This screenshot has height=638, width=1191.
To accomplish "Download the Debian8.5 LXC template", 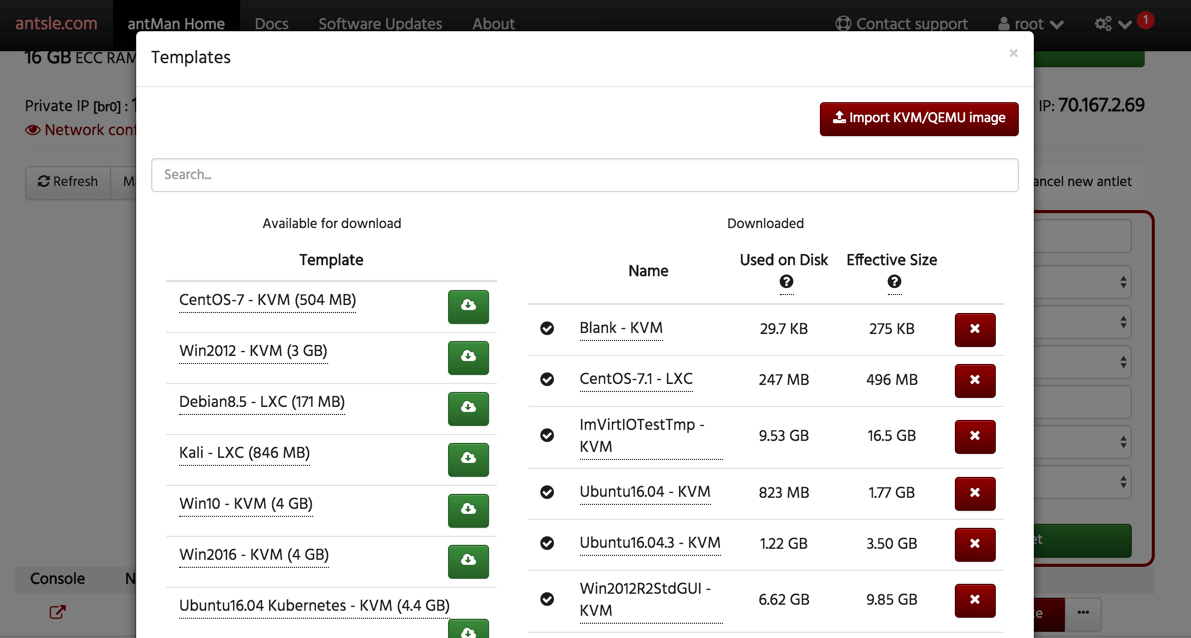I will [x=468, y=408].
